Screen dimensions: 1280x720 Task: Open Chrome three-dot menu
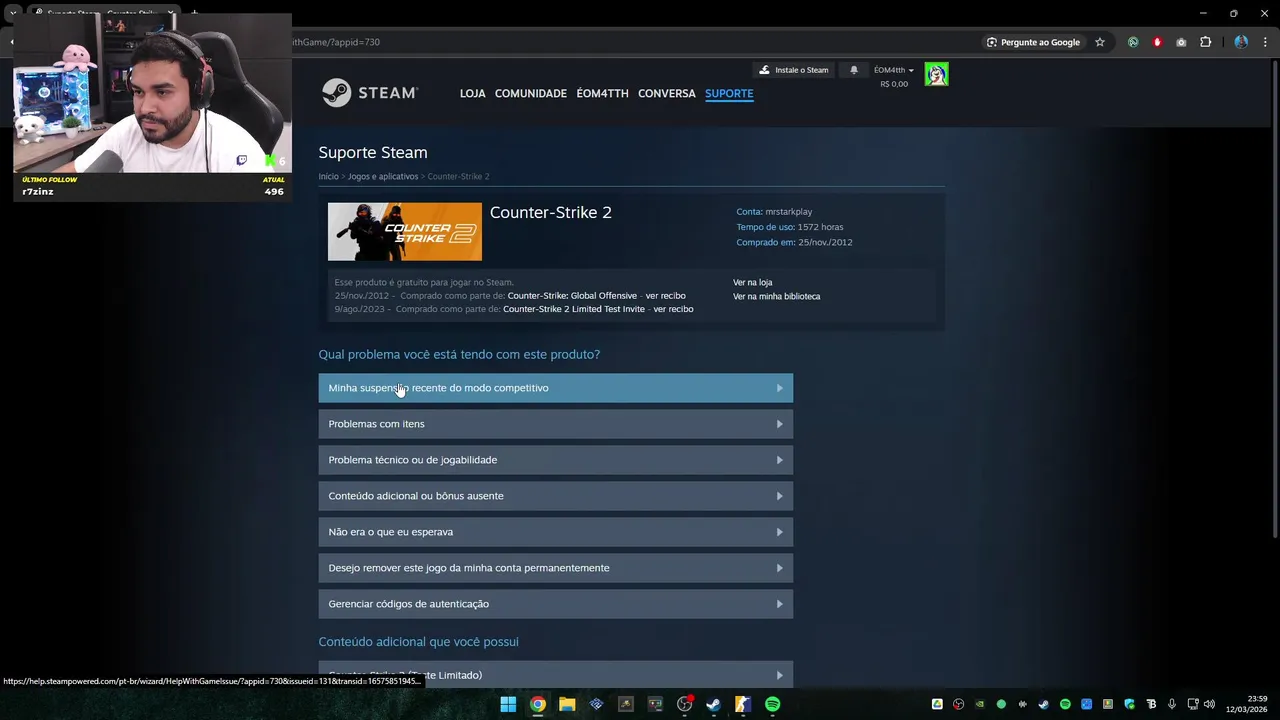(1263, 42)
